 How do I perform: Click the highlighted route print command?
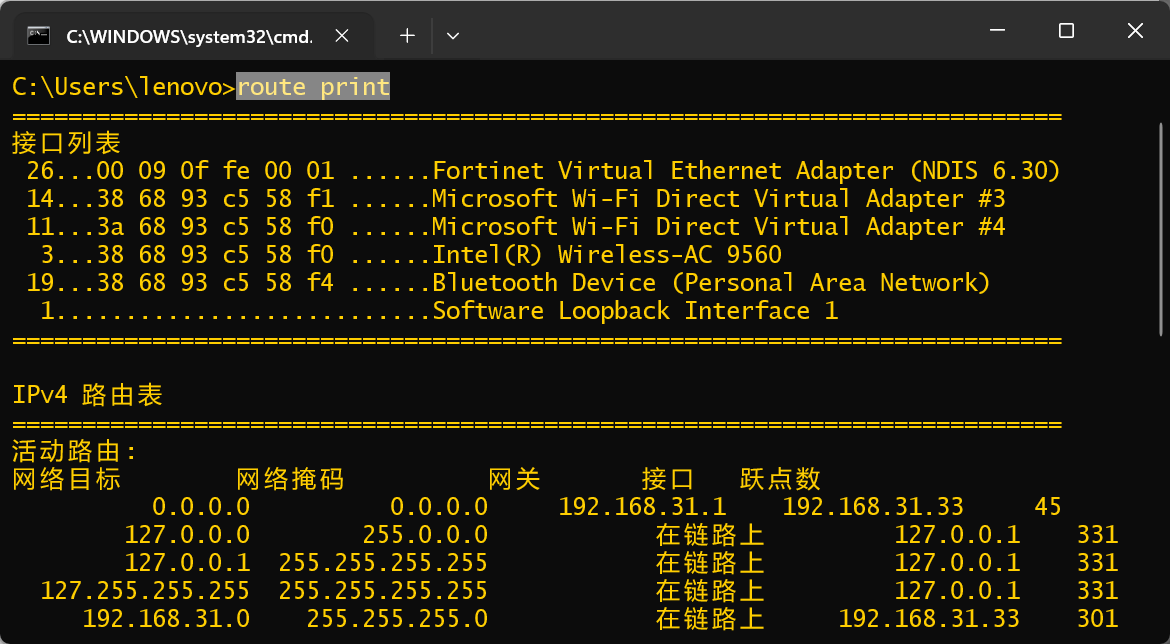pos(313,87)
